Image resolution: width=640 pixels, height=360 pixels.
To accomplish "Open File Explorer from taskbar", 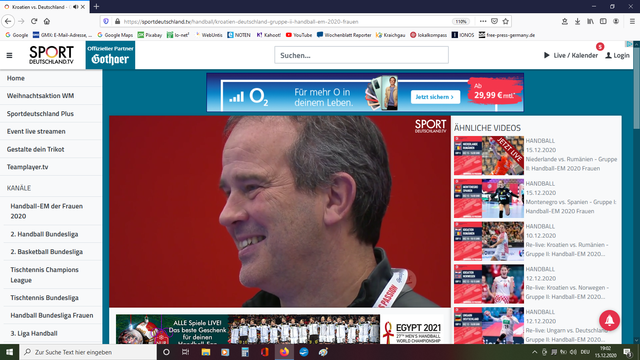I will pyautogui.click(x=205, y=352).
